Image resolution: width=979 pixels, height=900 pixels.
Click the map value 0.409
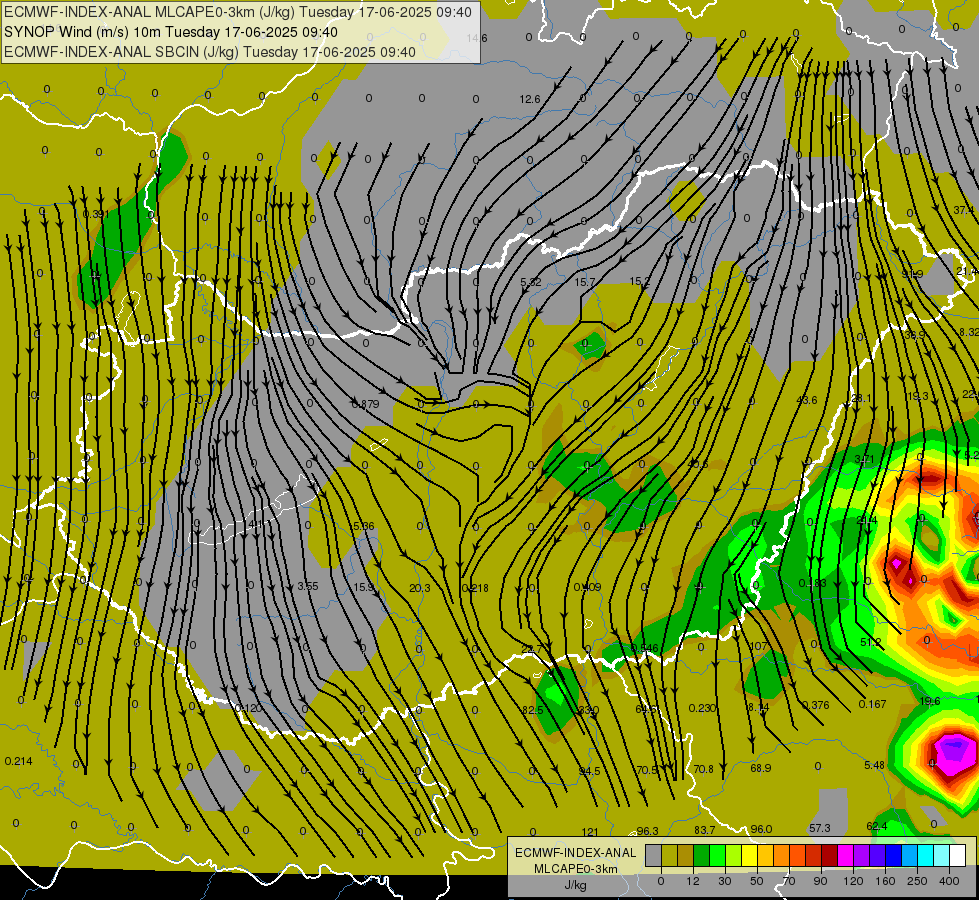(588, 587)
